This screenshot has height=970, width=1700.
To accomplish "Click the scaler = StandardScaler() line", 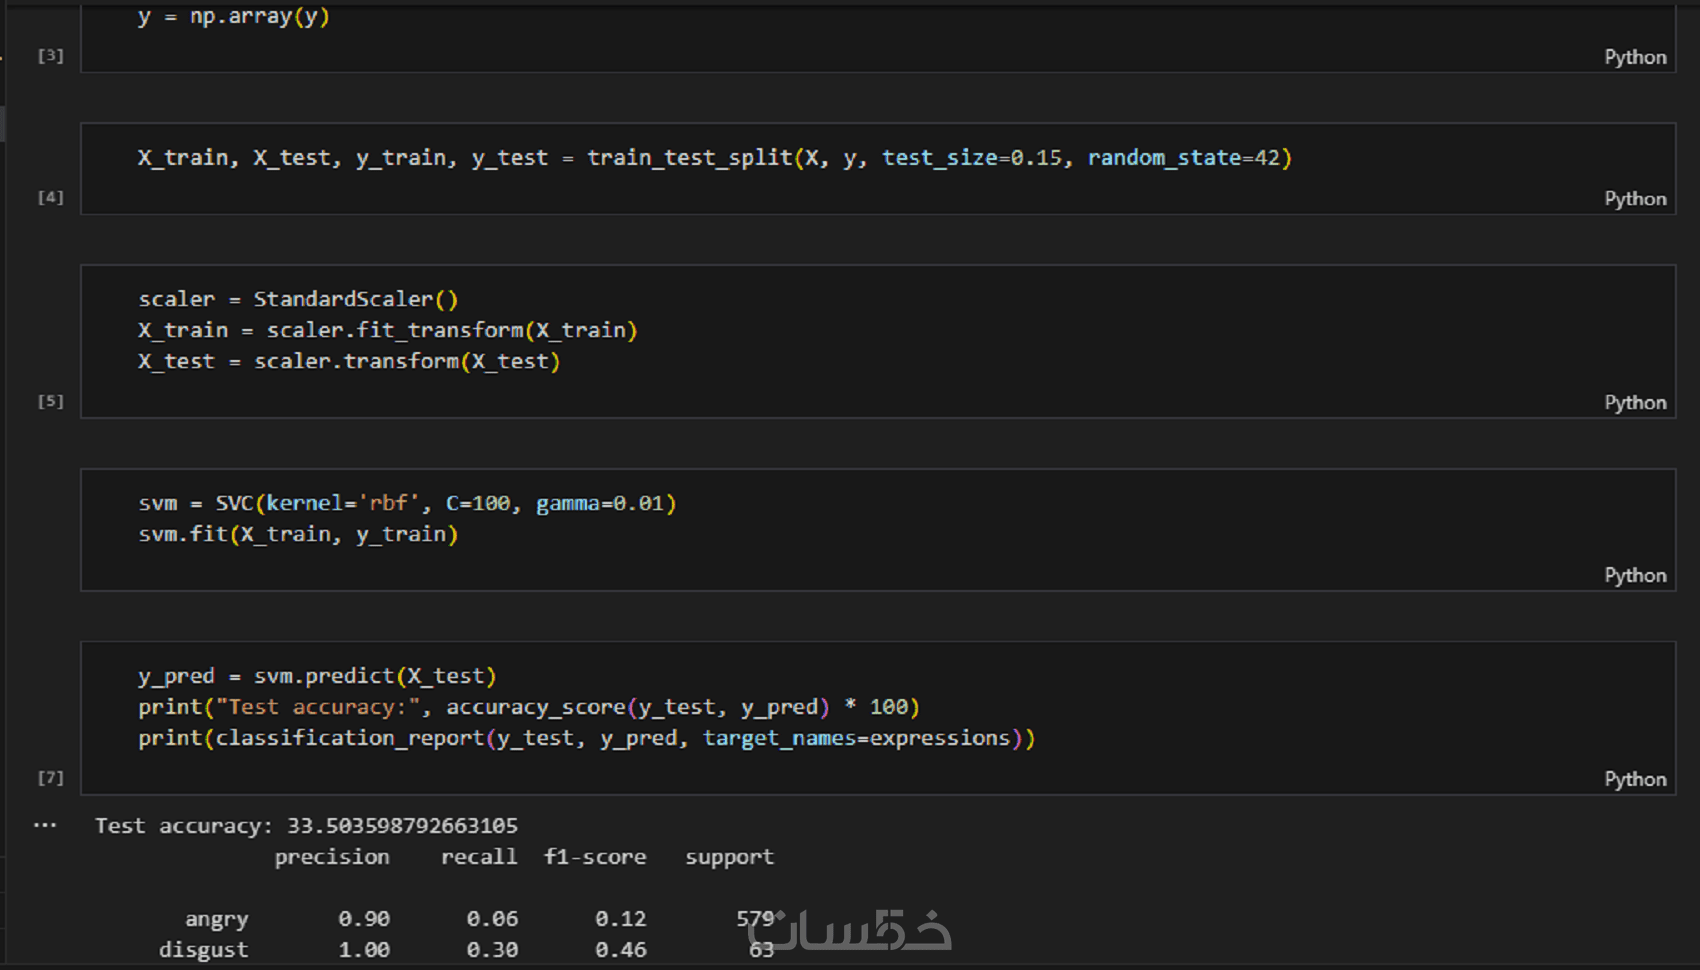I will [x=298, y=300].
